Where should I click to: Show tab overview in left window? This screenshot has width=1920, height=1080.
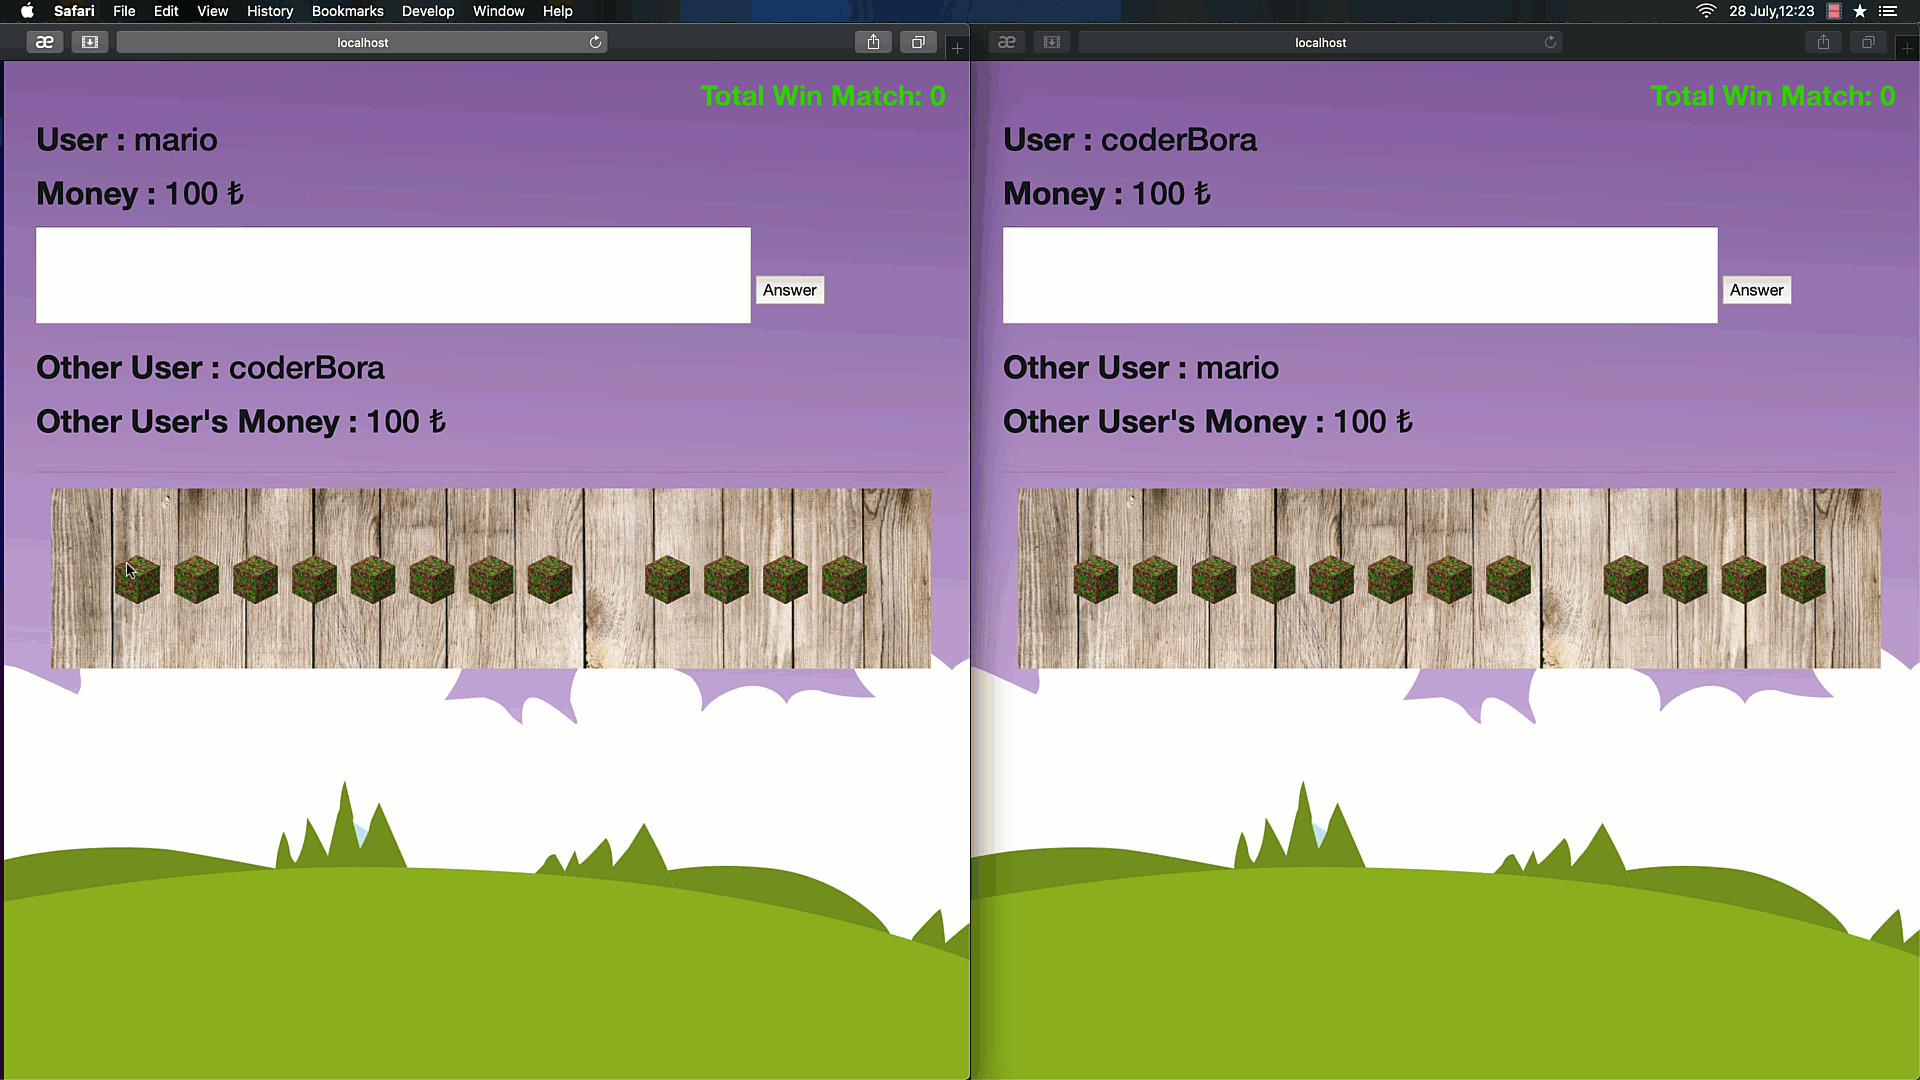(918, 42)
